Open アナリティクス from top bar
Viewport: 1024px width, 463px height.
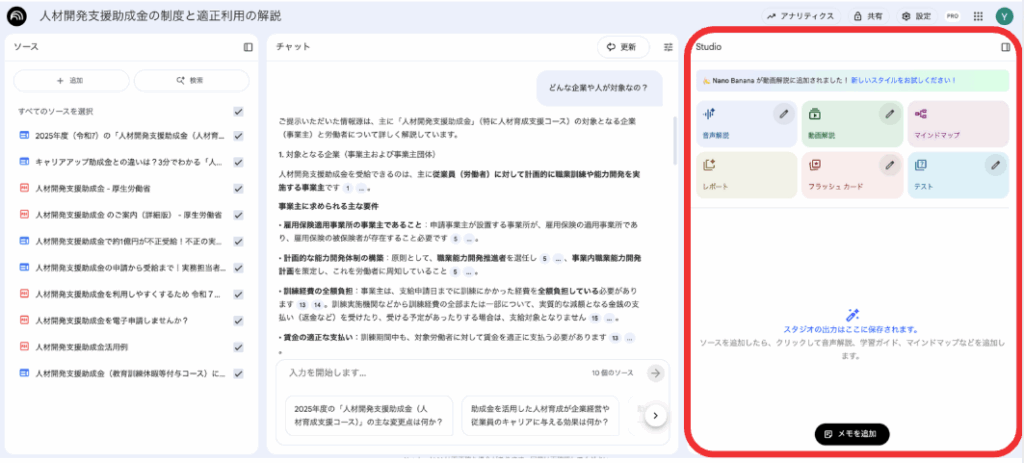point(802,16)
